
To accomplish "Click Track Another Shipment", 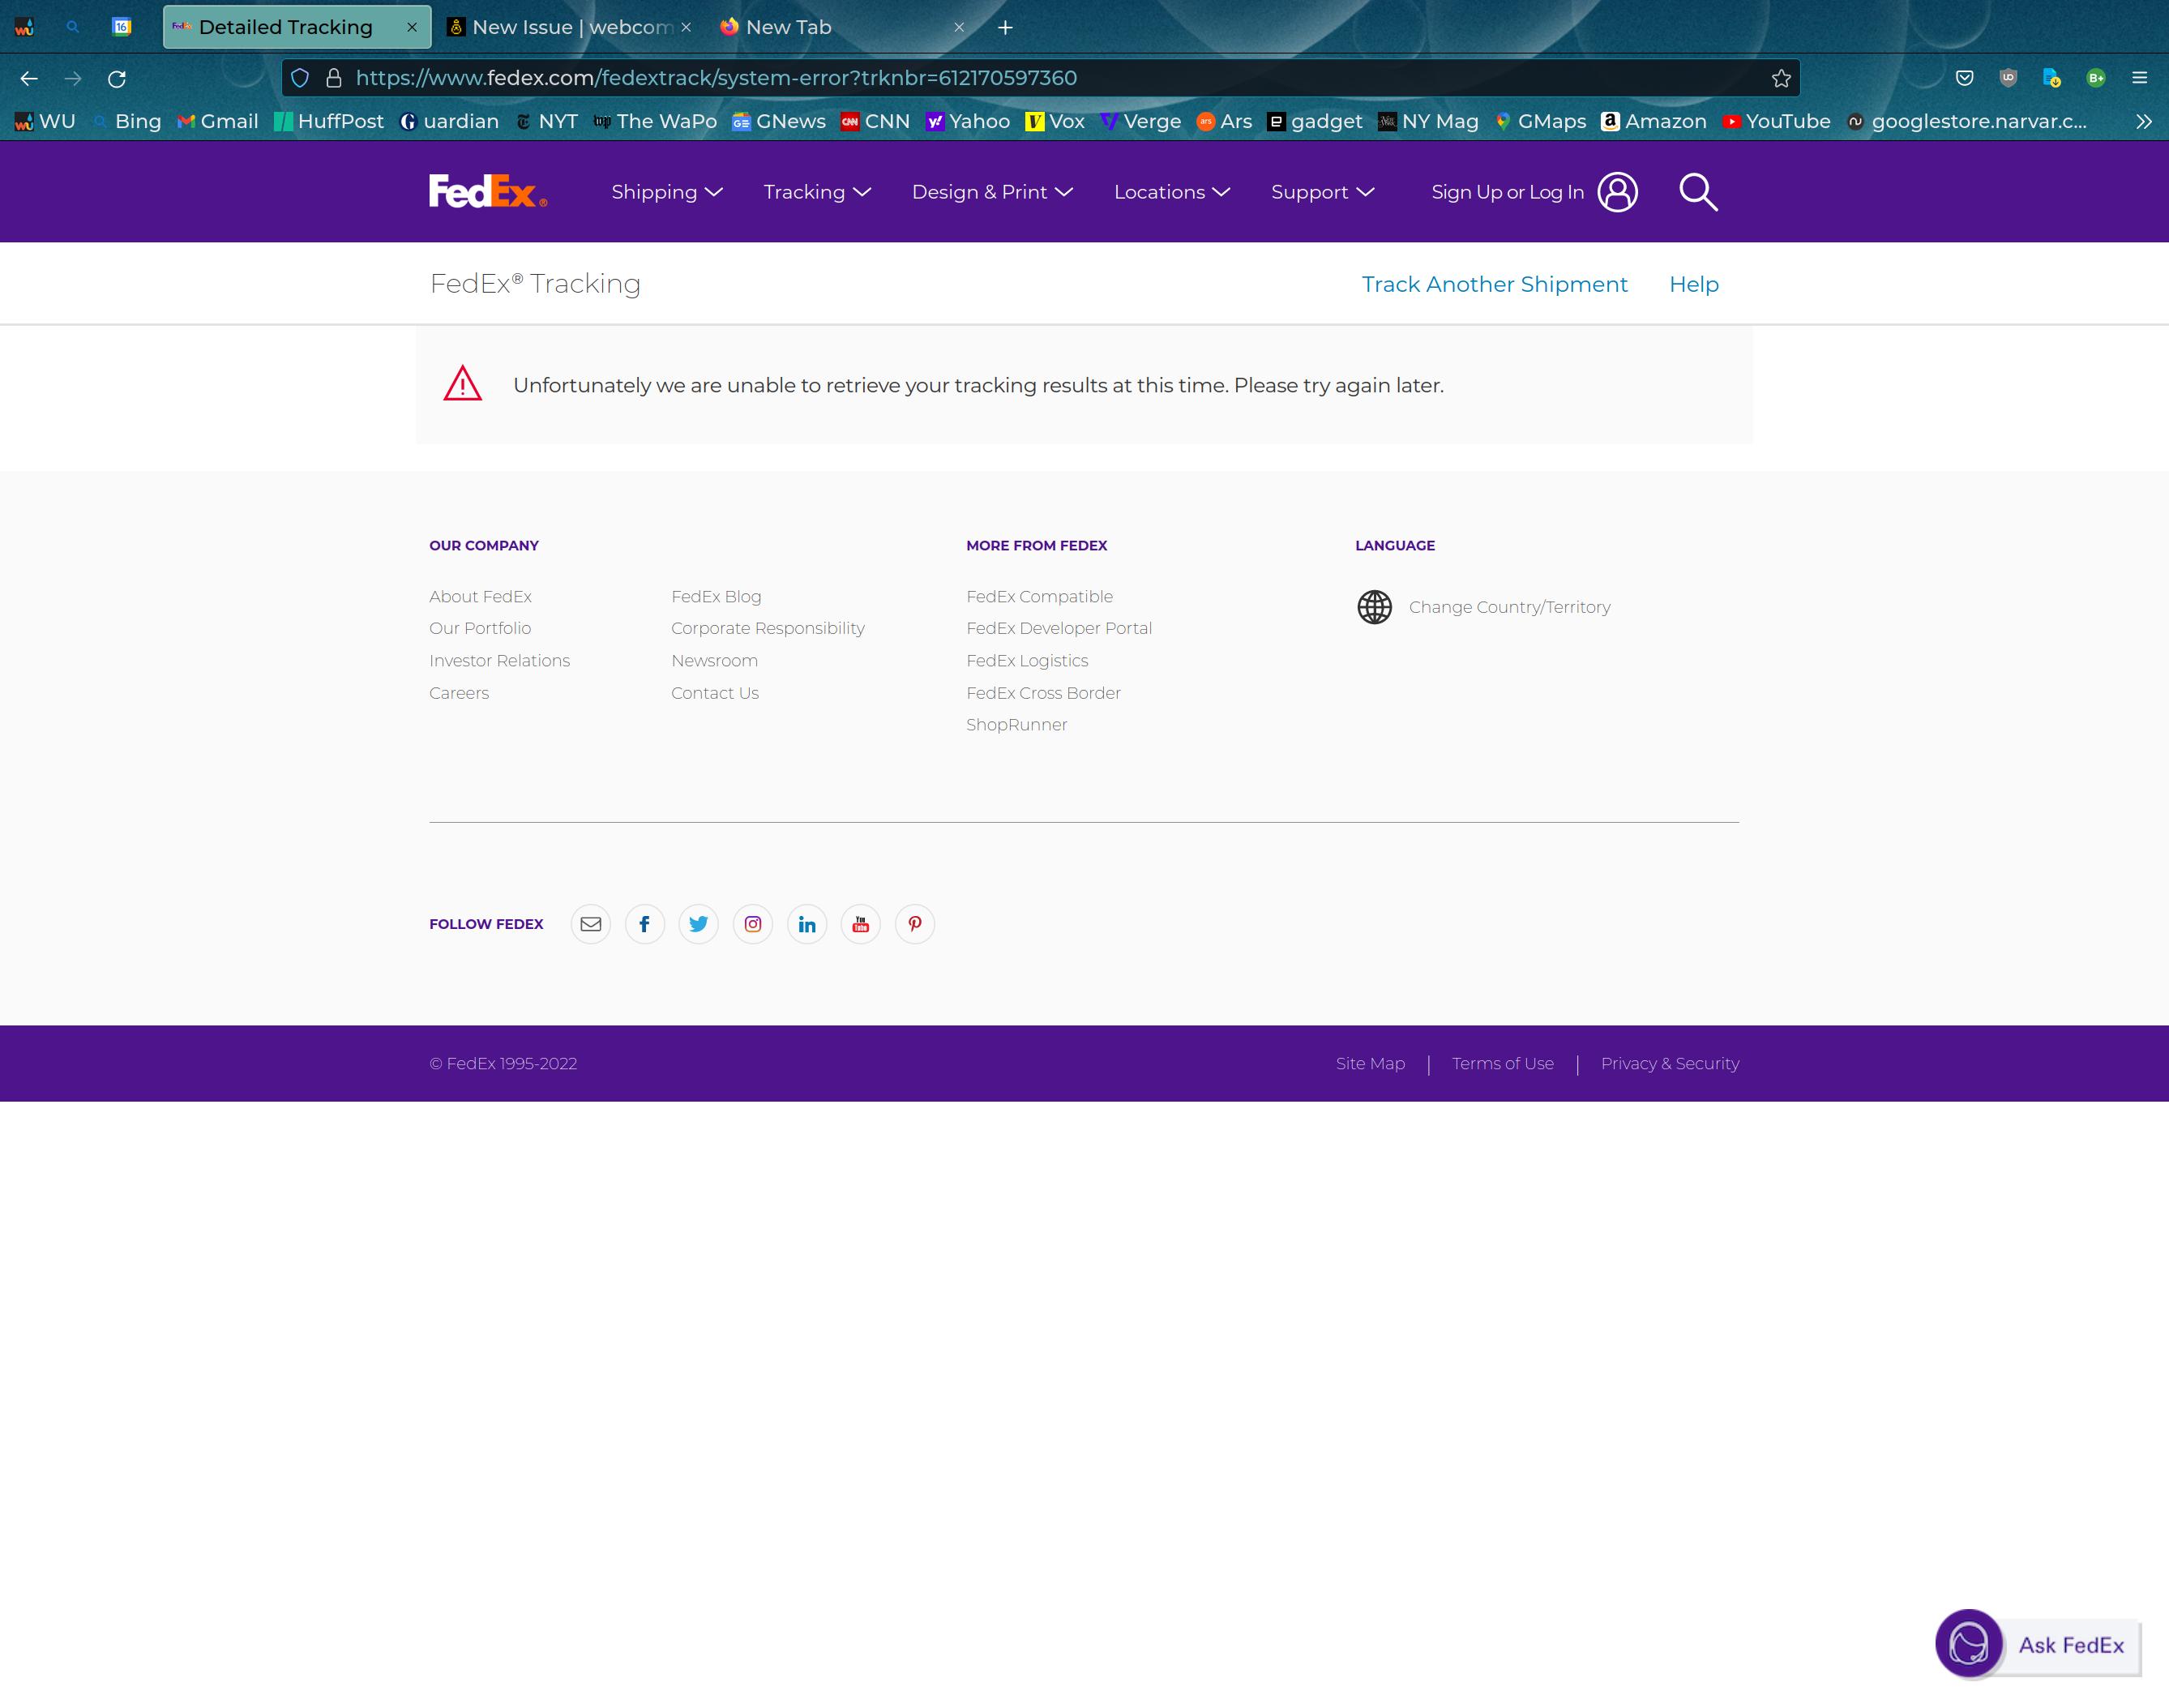I will 1493,284.
